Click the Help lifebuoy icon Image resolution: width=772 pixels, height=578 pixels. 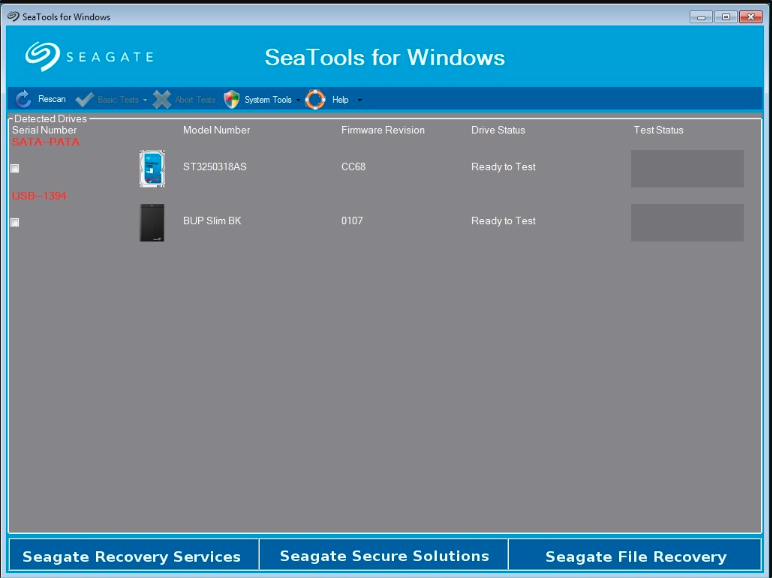[316, 100]
